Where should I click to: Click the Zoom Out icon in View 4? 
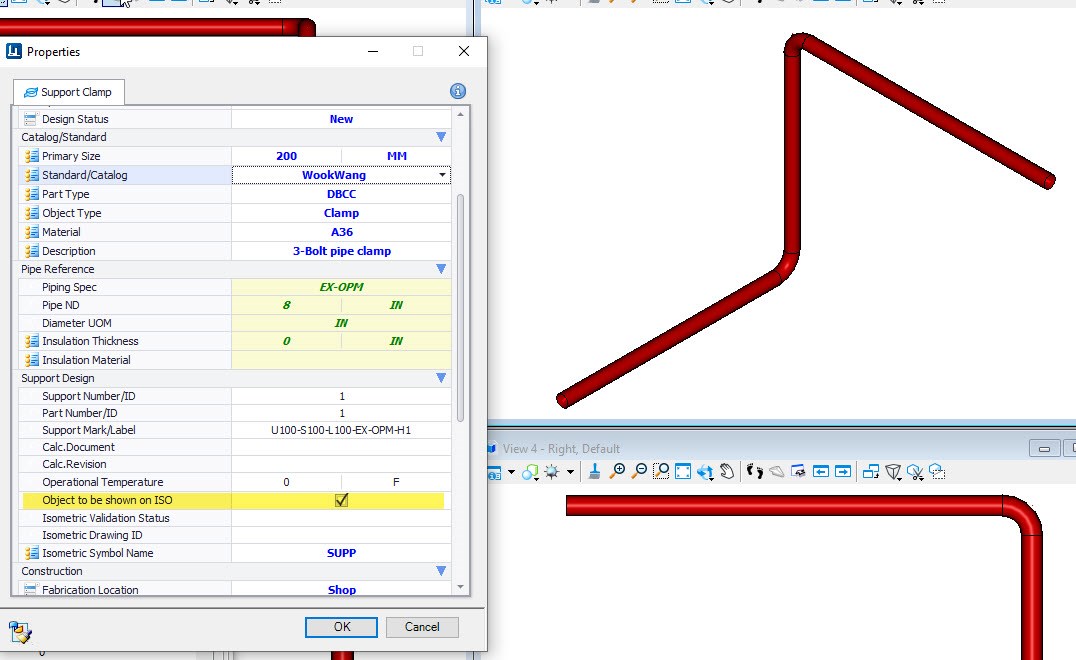640,471
